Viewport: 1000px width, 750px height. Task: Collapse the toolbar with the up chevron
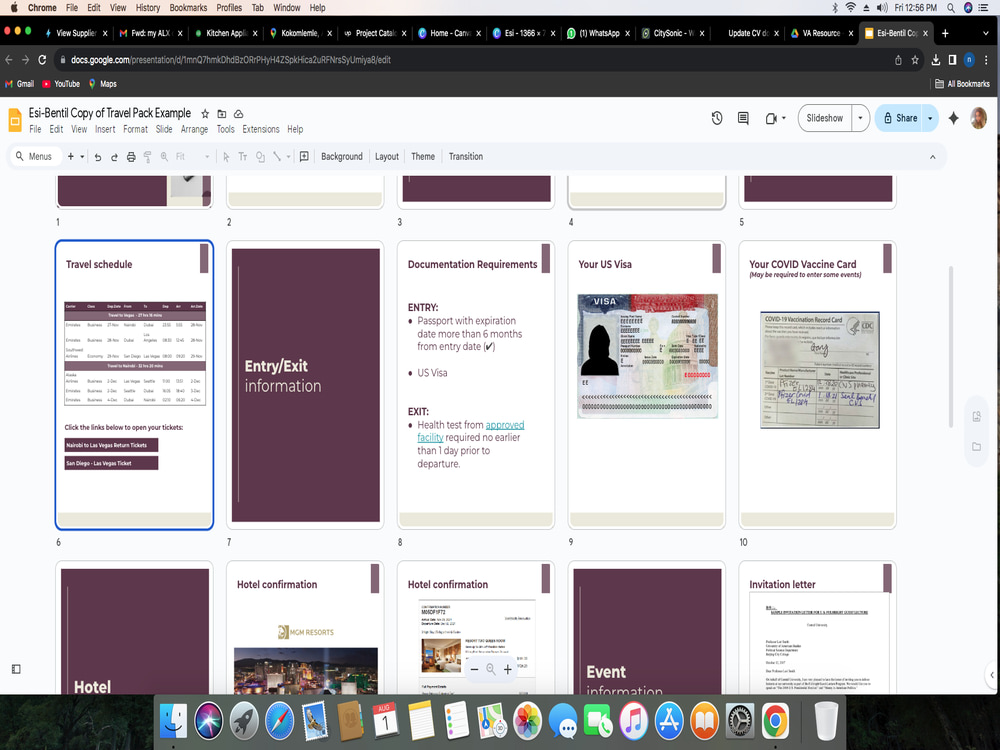(932, 157)
